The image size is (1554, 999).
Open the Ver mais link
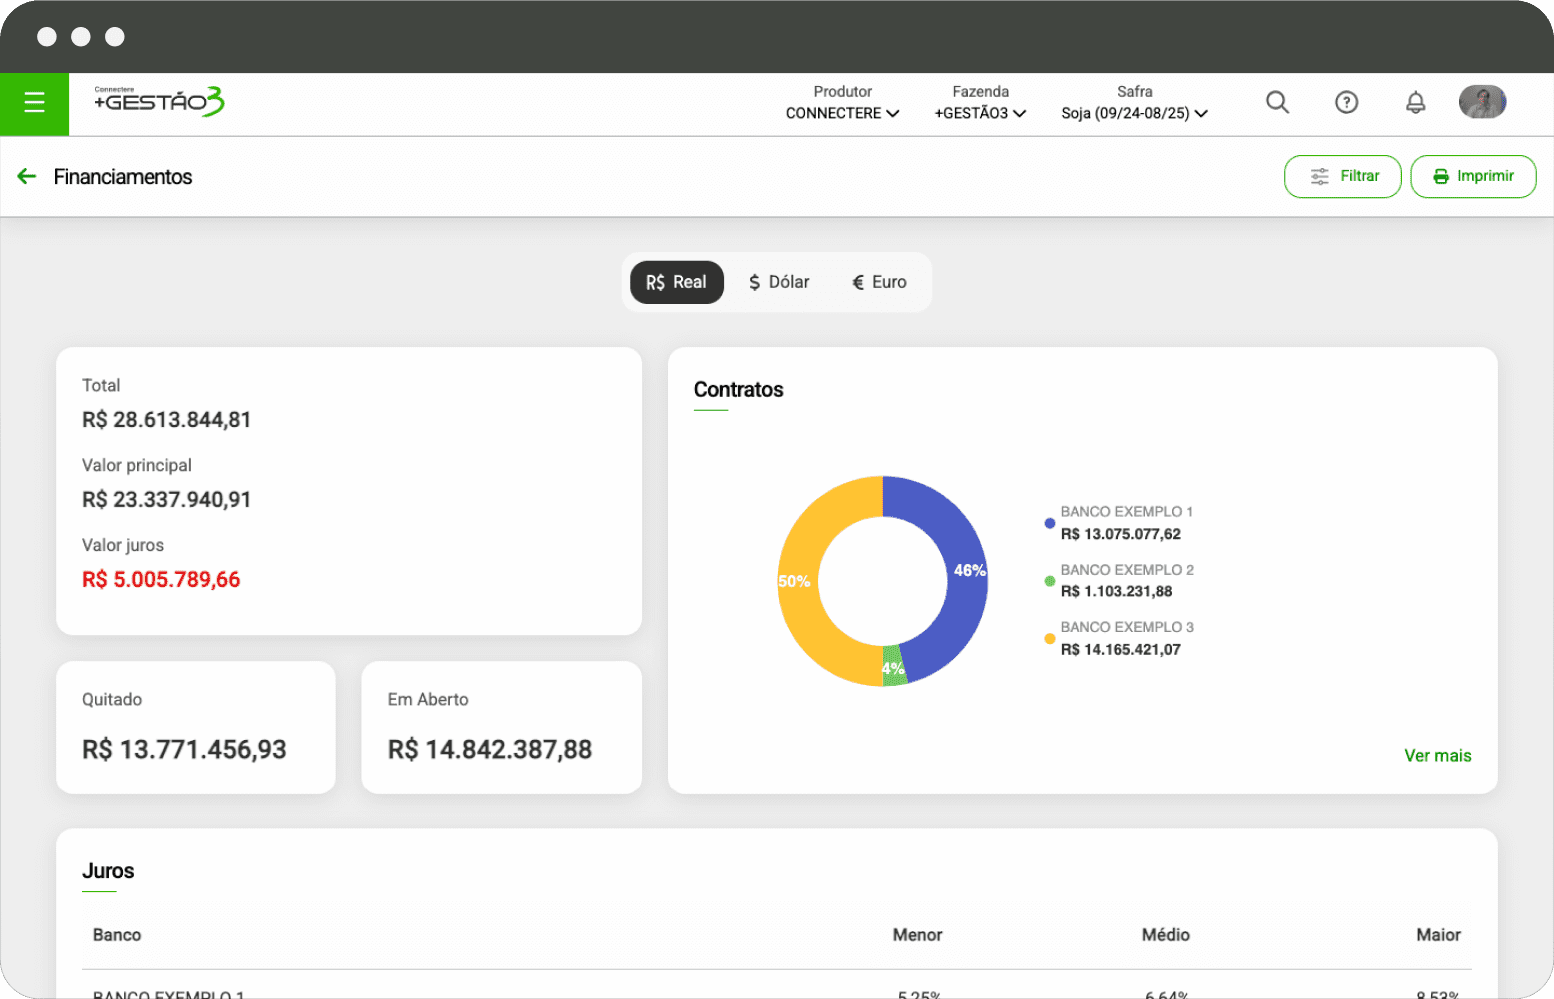tap(1437, 756)
